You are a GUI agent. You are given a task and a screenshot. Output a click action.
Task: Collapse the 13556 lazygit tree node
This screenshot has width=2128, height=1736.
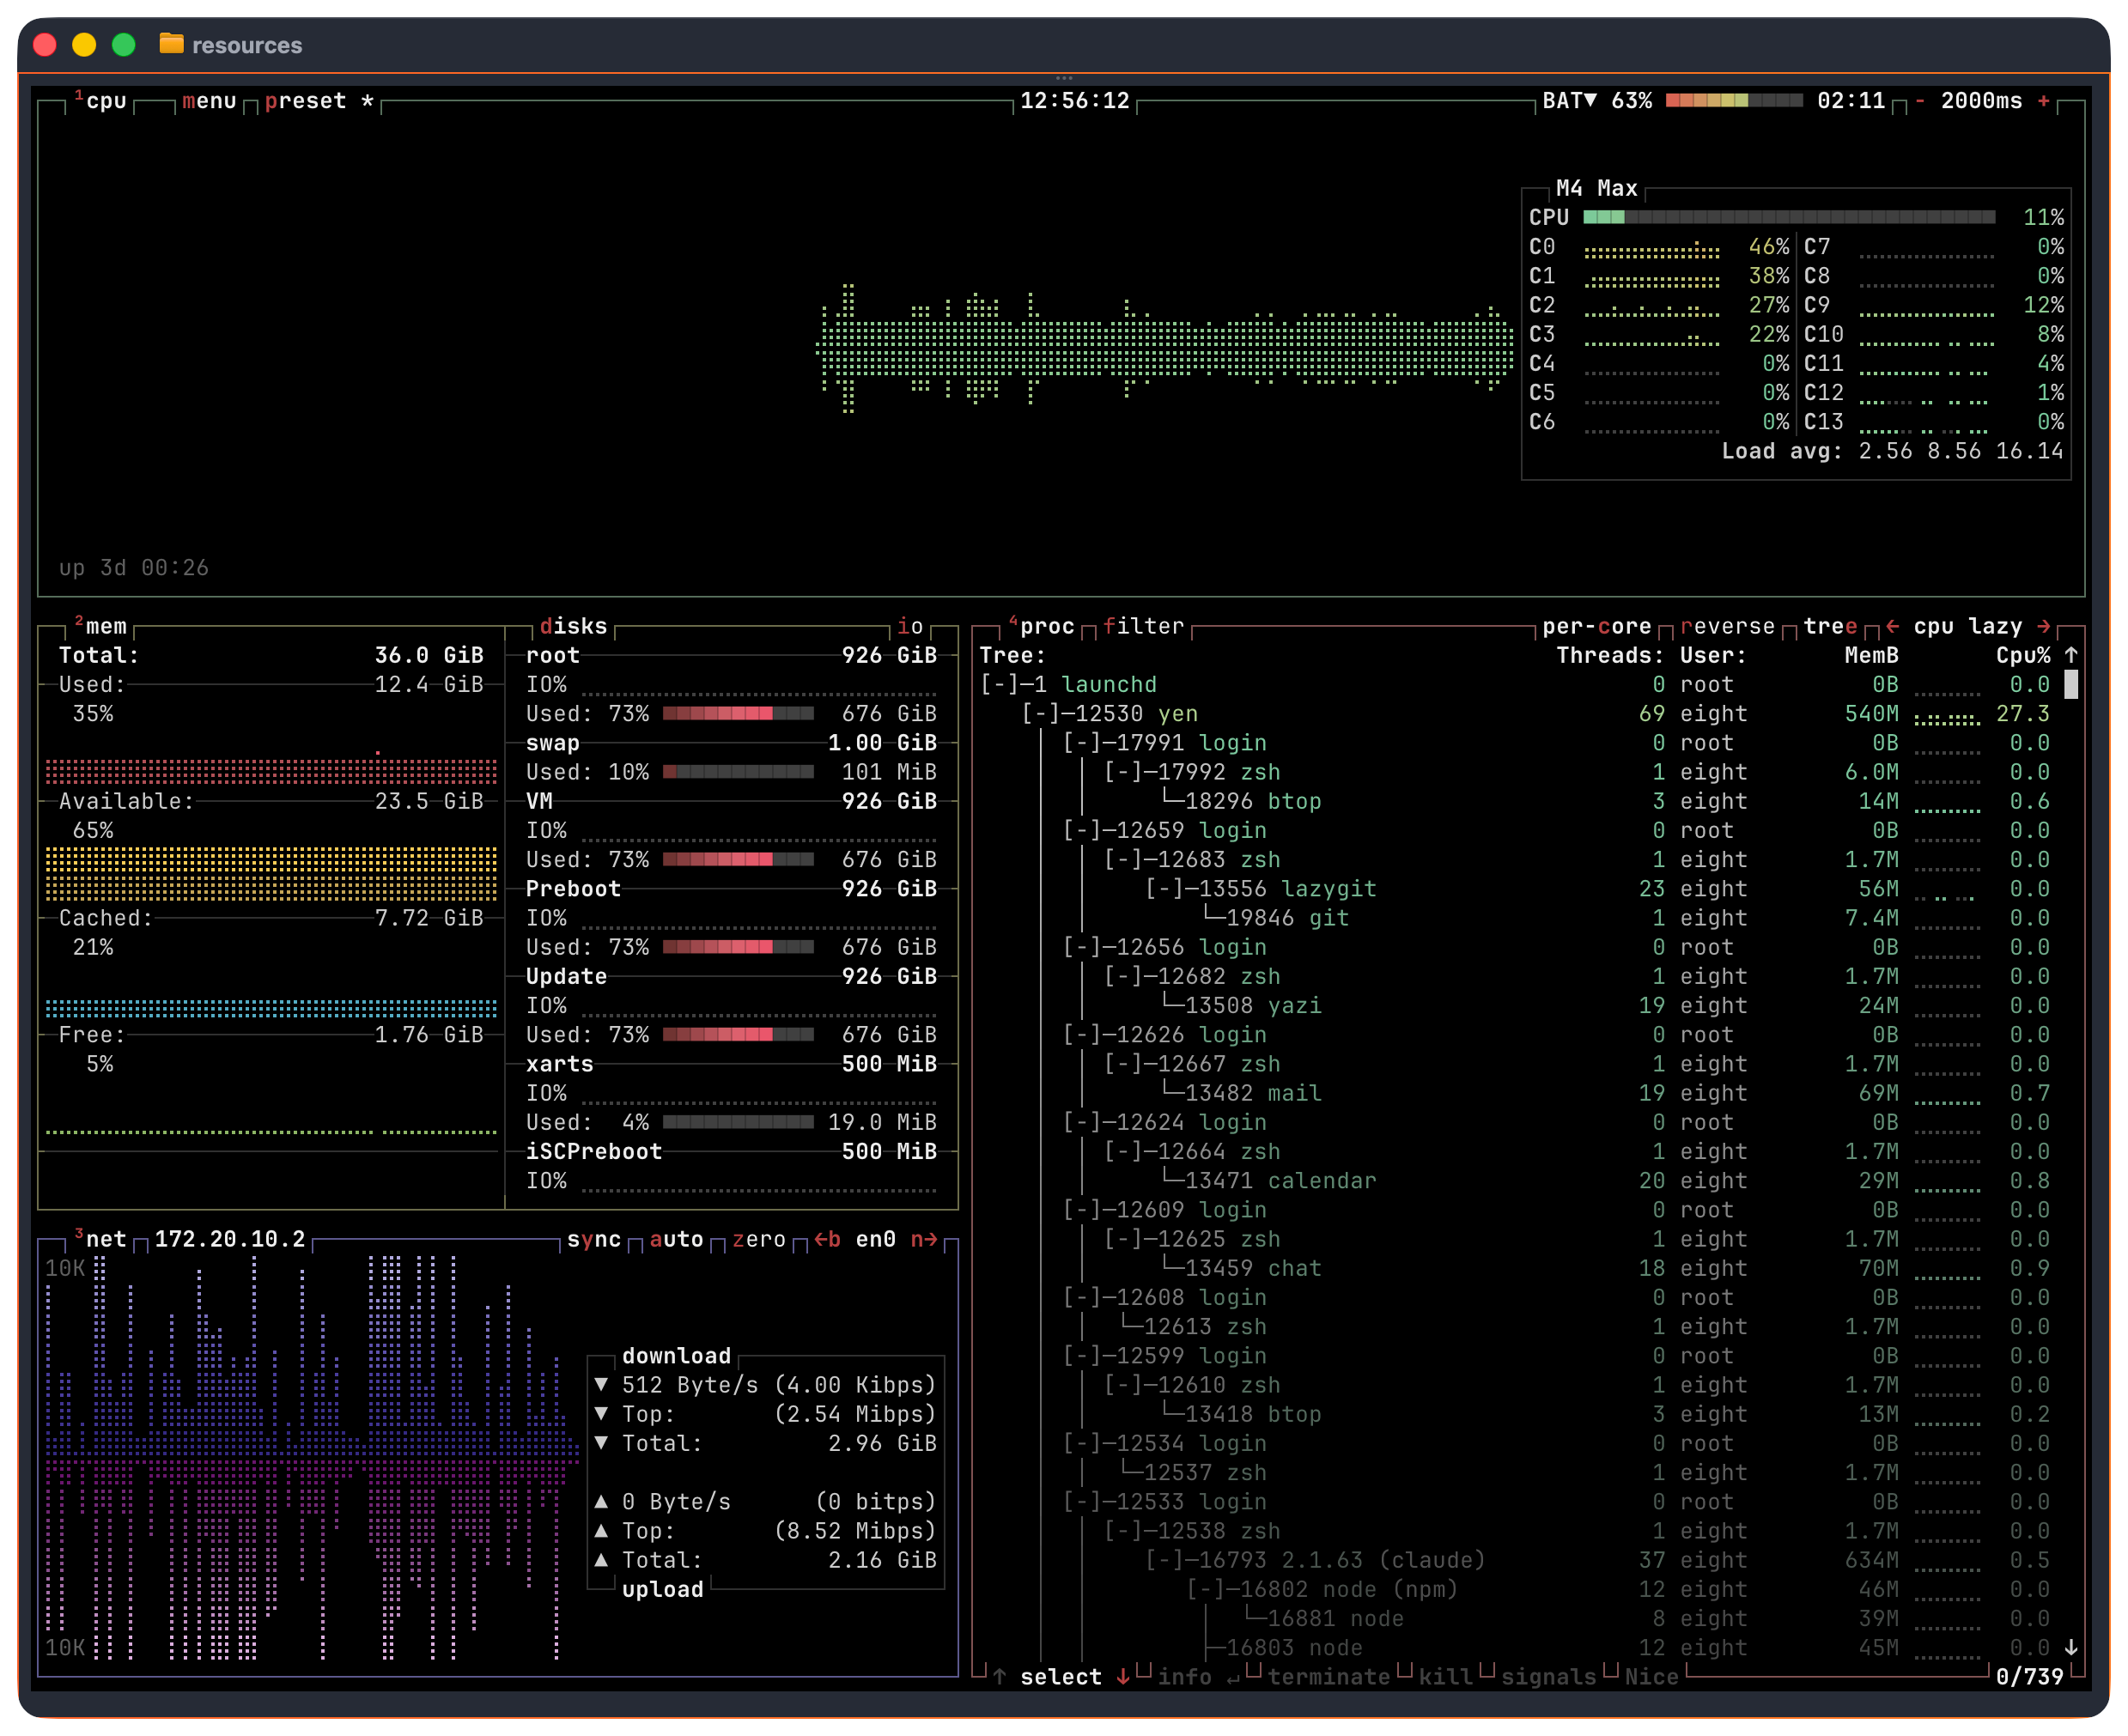tap(1165, 889)
